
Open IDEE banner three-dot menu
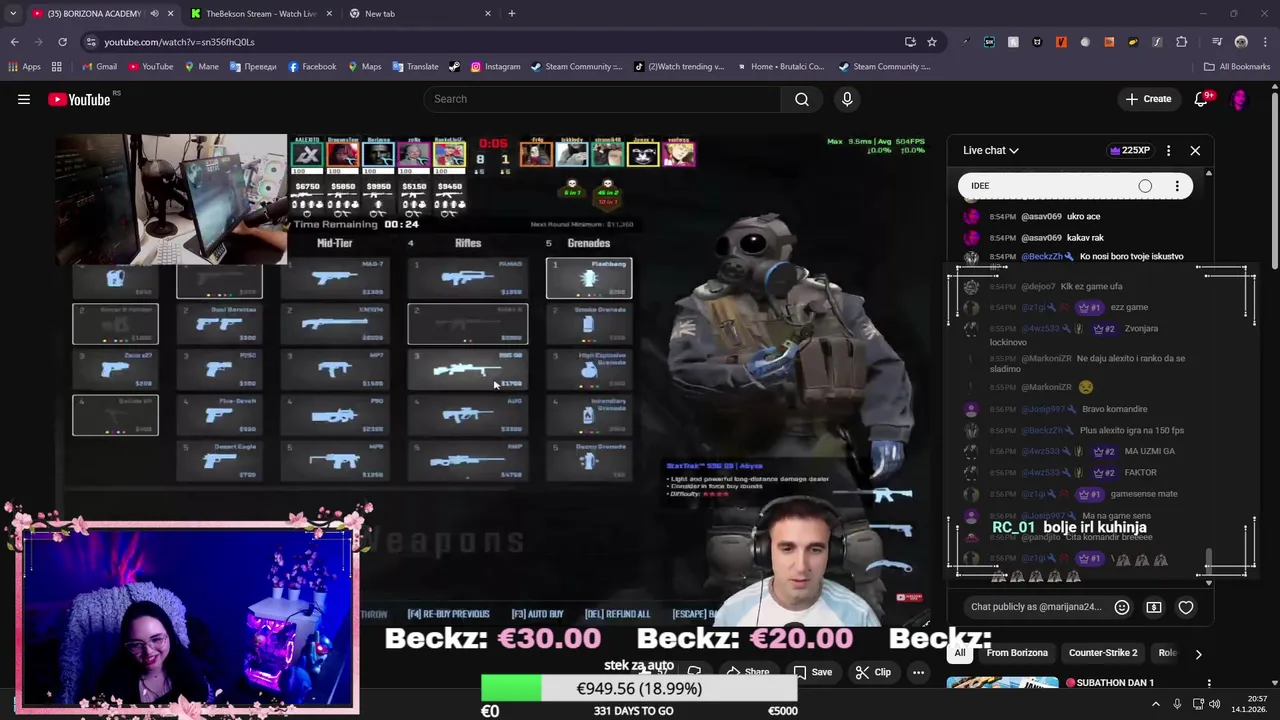pos(1177,186)
